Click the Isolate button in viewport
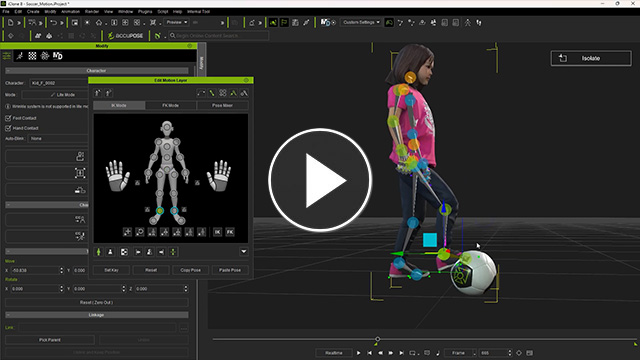 [591, 58]
